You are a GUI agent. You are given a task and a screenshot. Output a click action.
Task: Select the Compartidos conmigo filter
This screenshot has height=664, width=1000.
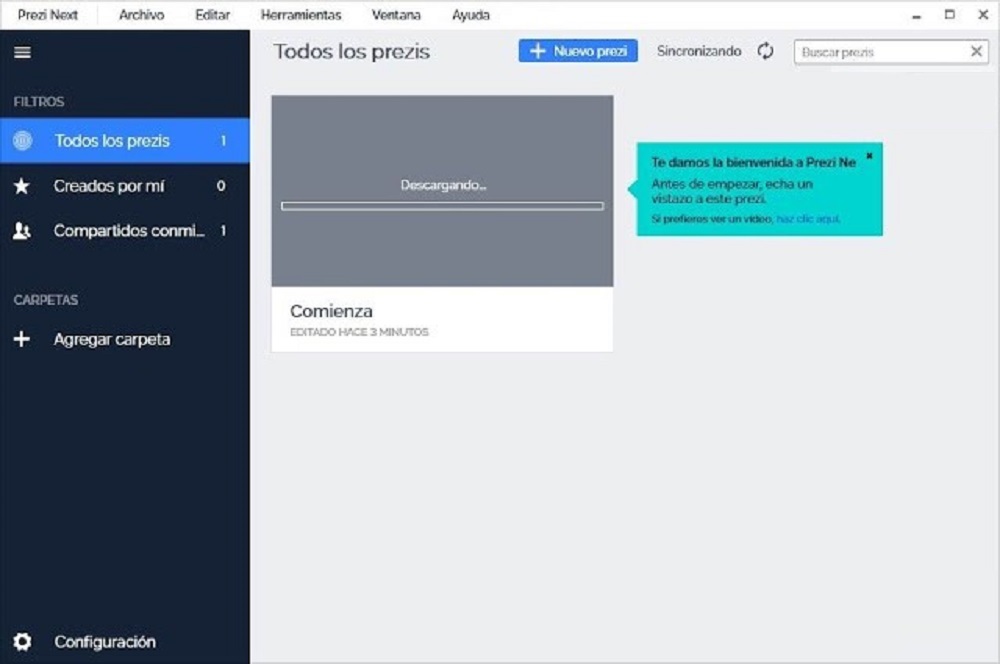pyautogui.click(x=125, y=231)
